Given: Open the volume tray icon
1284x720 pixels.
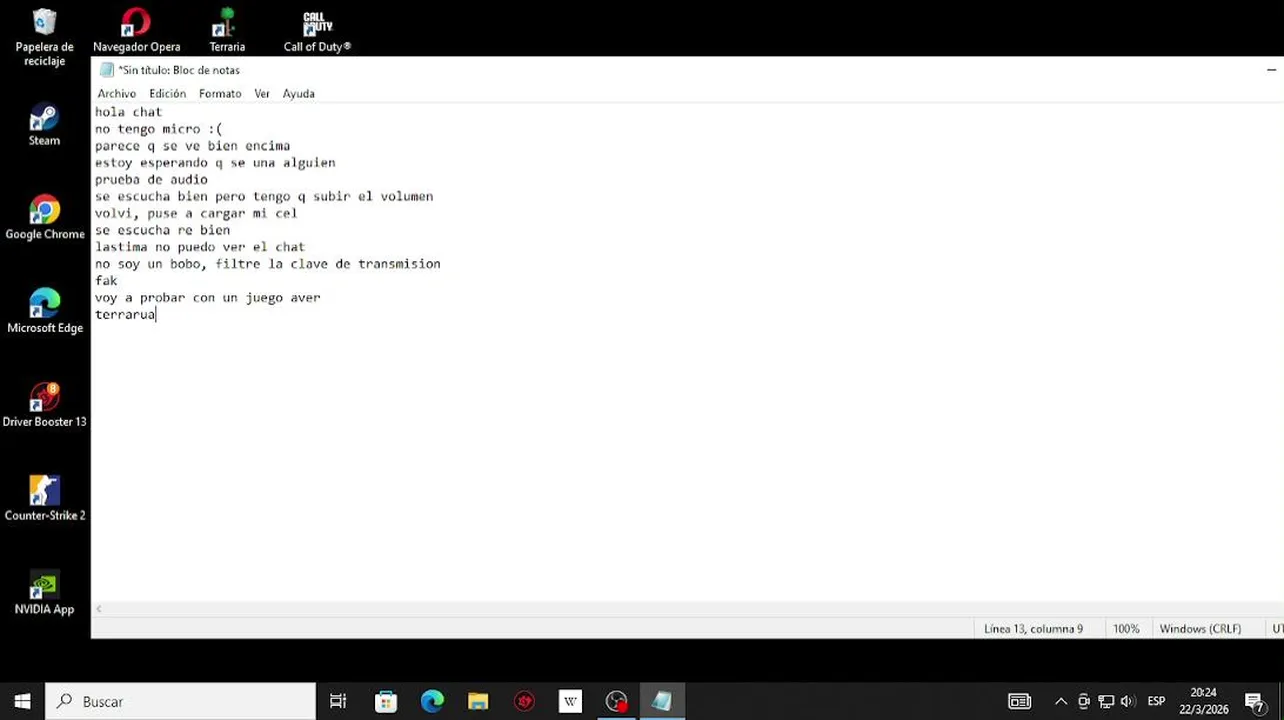Looking at the screenshot, I should tap(1127, 701).
